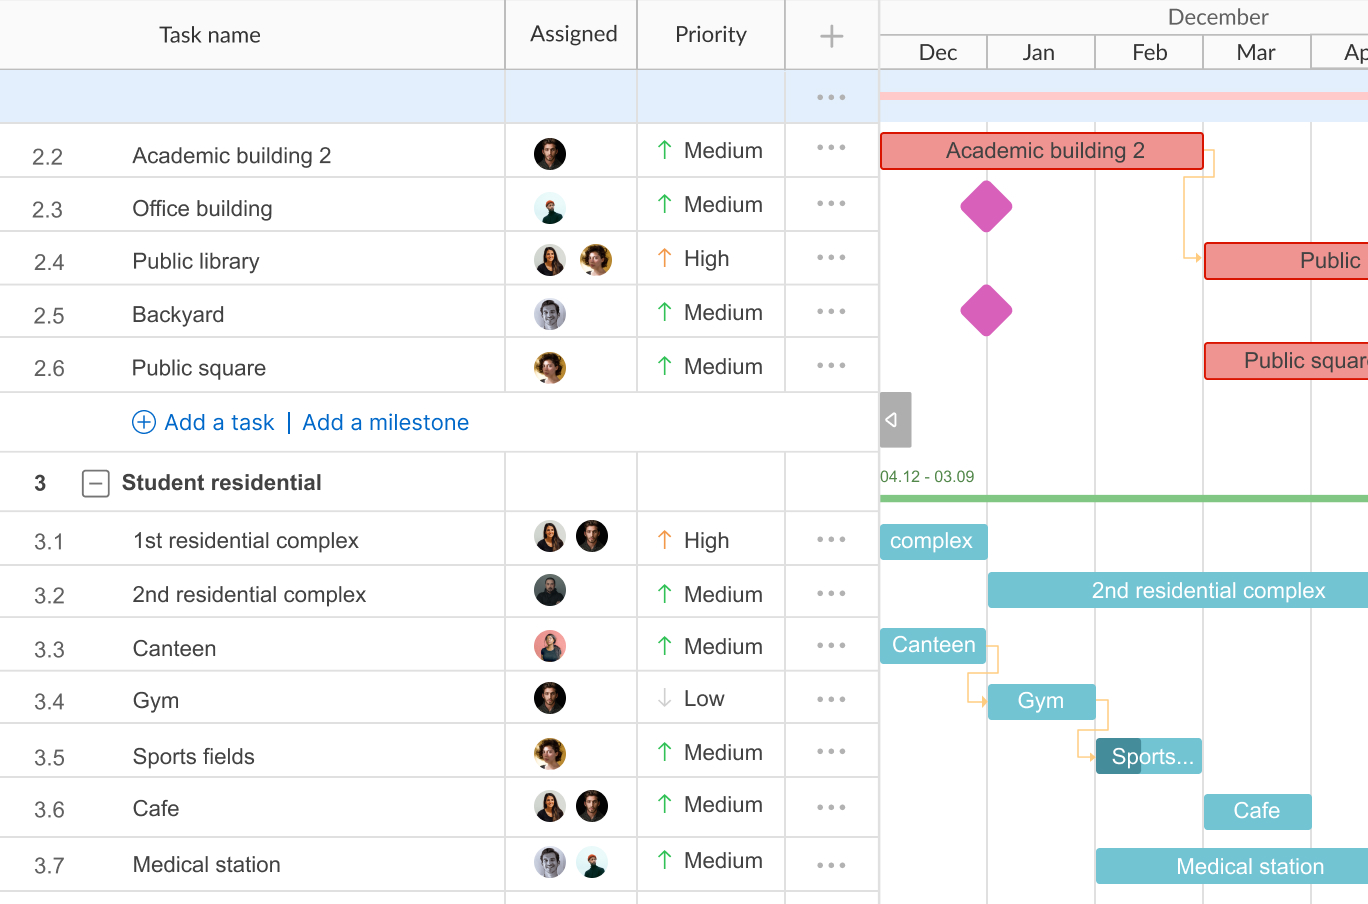Click the add column plus icon
Viewport: 1368px width, 904px height.
pos(831,37)
